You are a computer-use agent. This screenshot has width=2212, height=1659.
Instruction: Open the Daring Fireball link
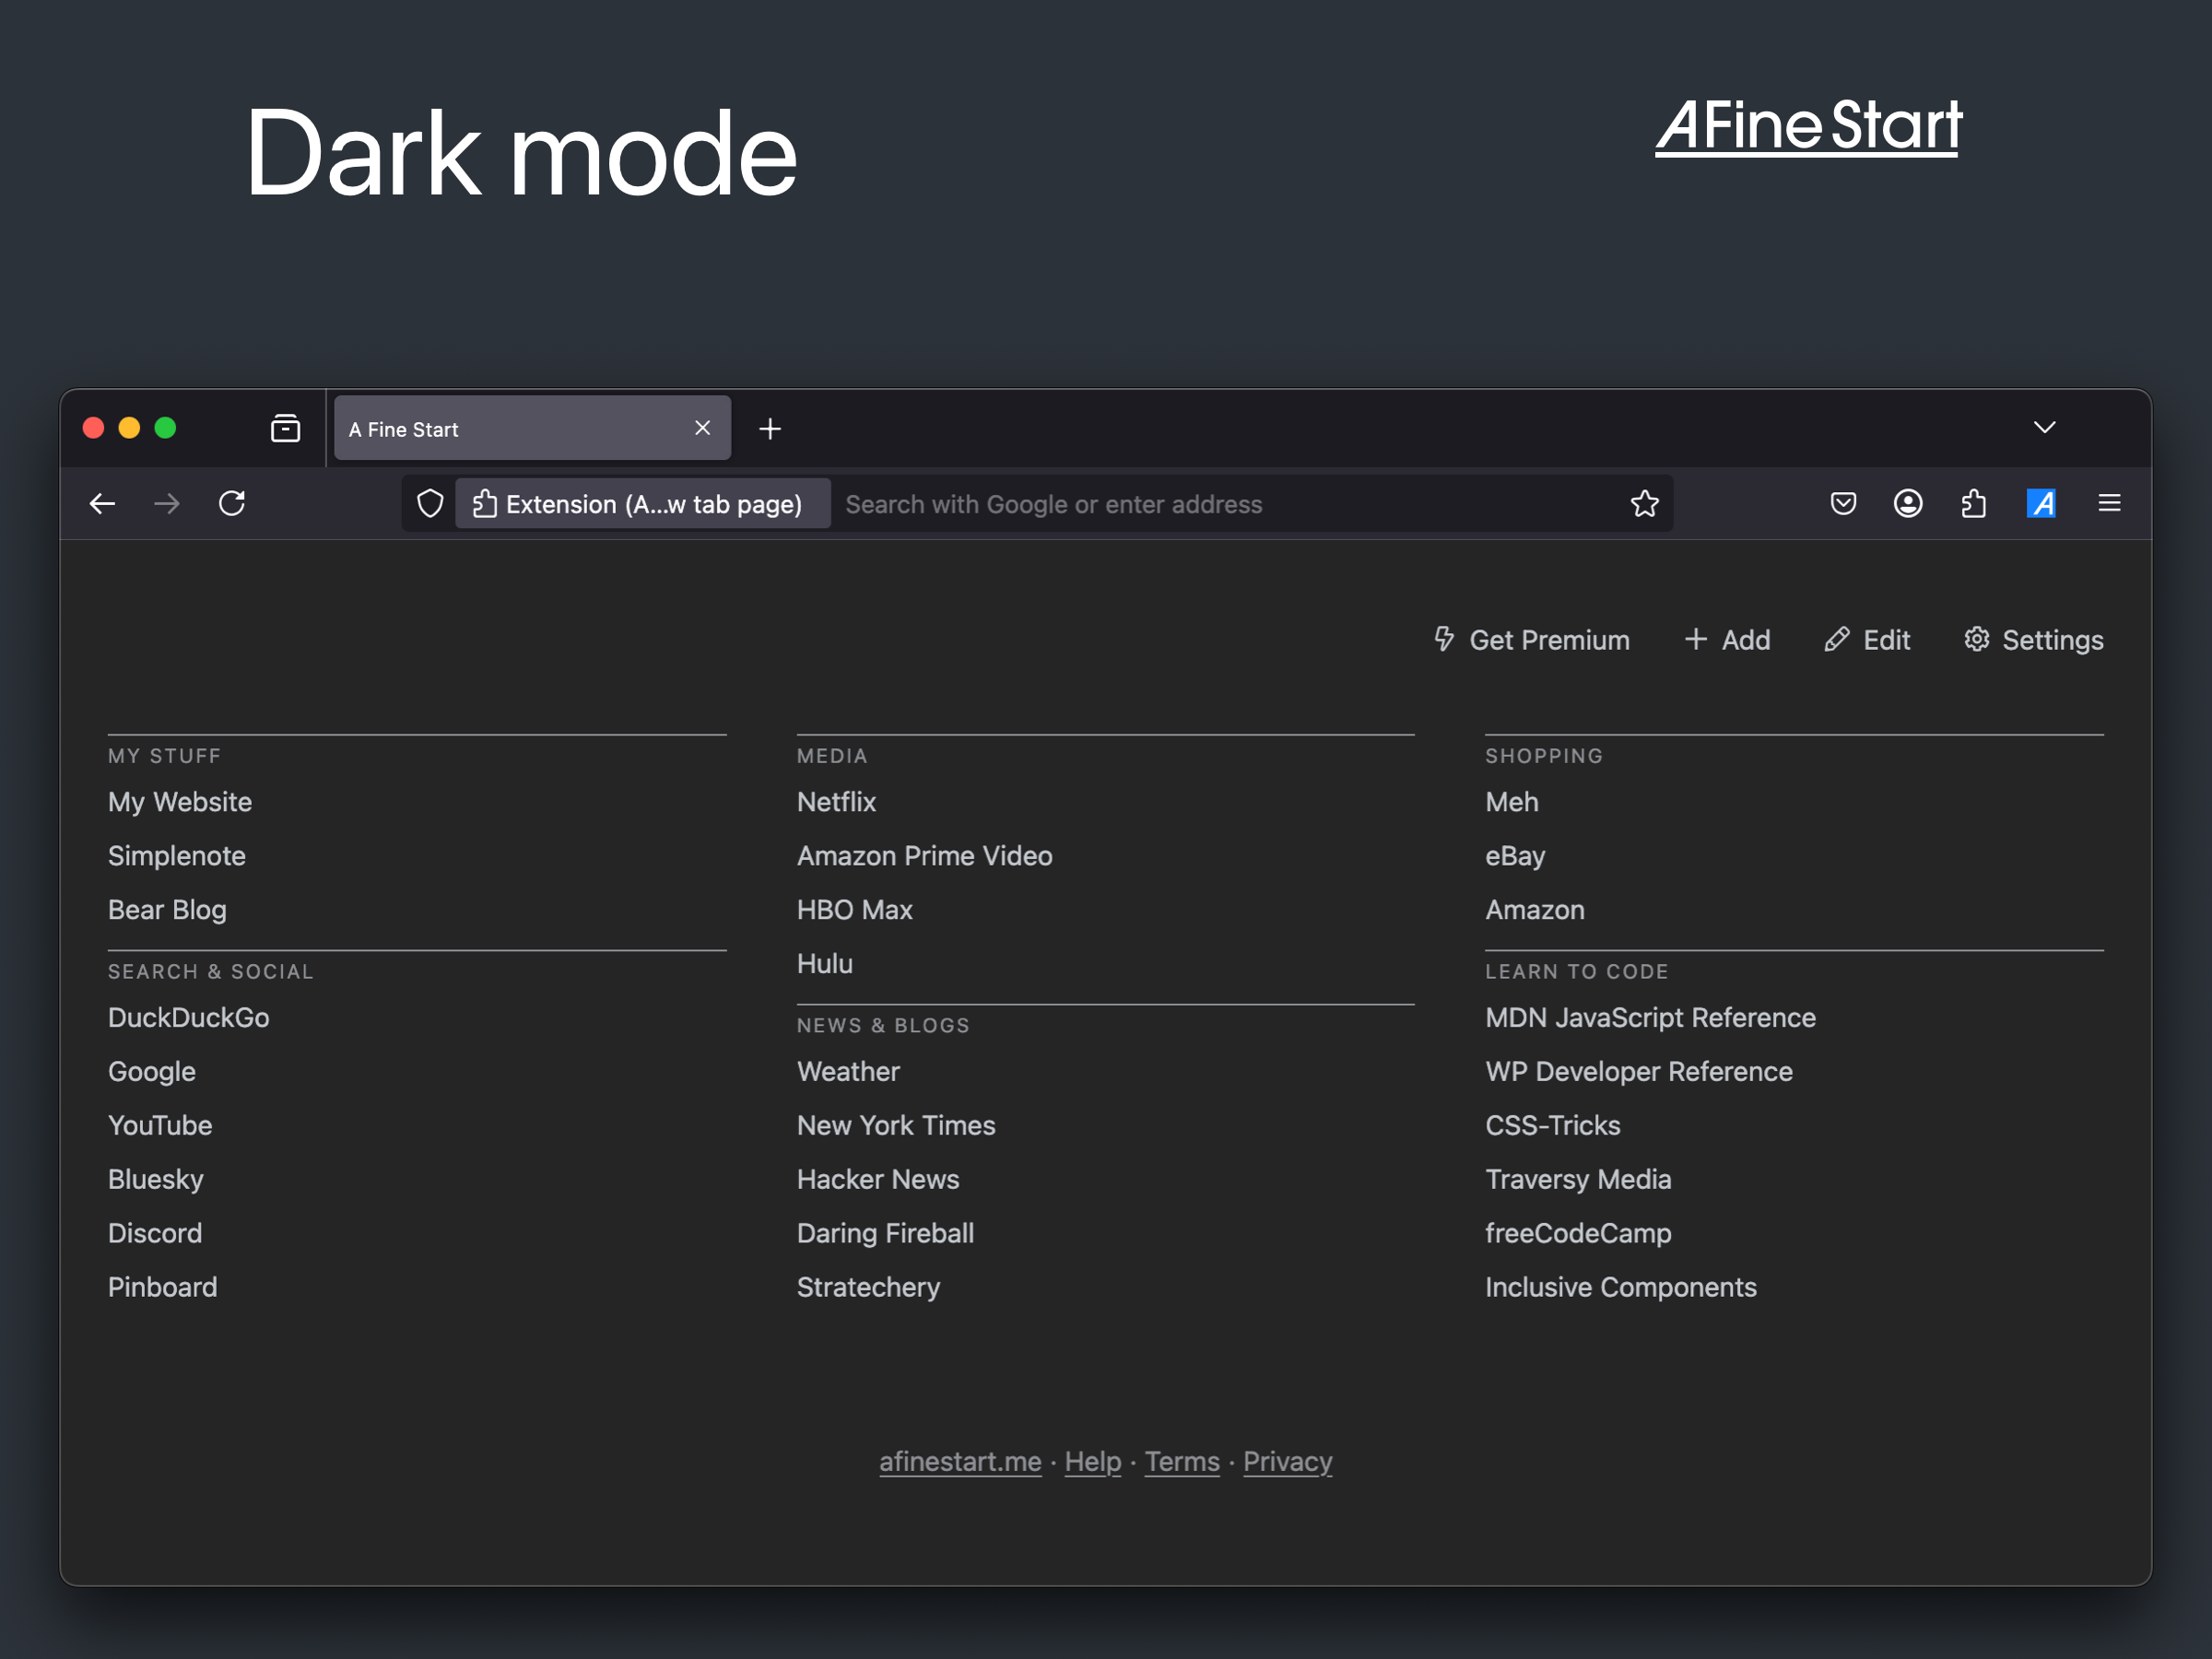[x=885, y=1233]
